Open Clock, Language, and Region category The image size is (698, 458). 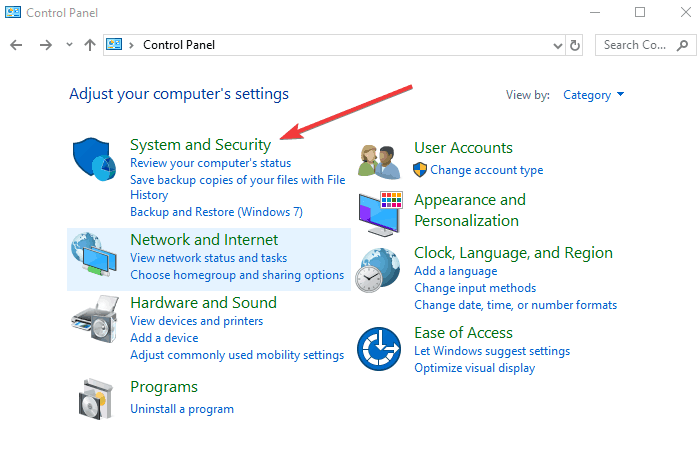(x=513, y=253)
